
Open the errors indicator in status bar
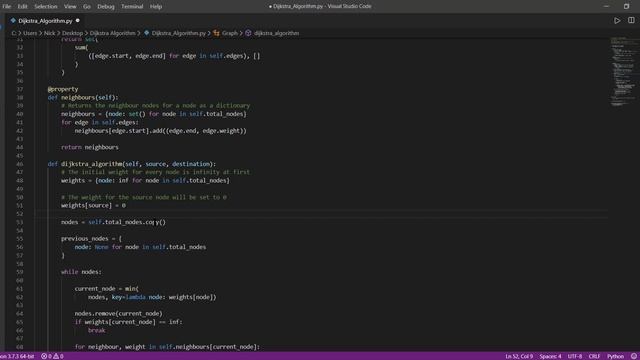pos(46,356)
